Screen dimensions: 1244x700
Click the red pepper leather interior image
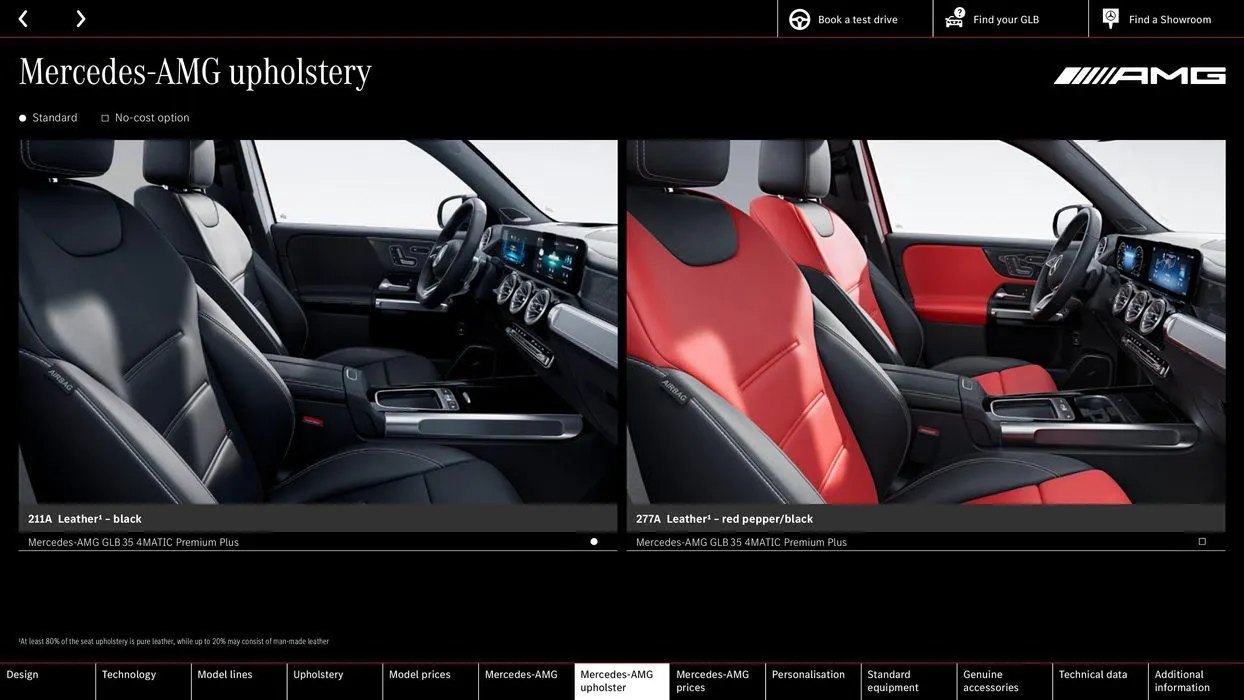(926, 320)
